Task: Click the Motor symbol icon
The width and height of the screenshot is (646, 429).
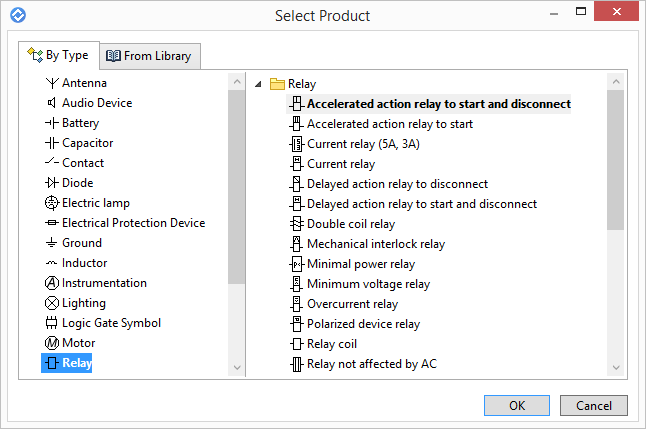Action: [52, 343]
